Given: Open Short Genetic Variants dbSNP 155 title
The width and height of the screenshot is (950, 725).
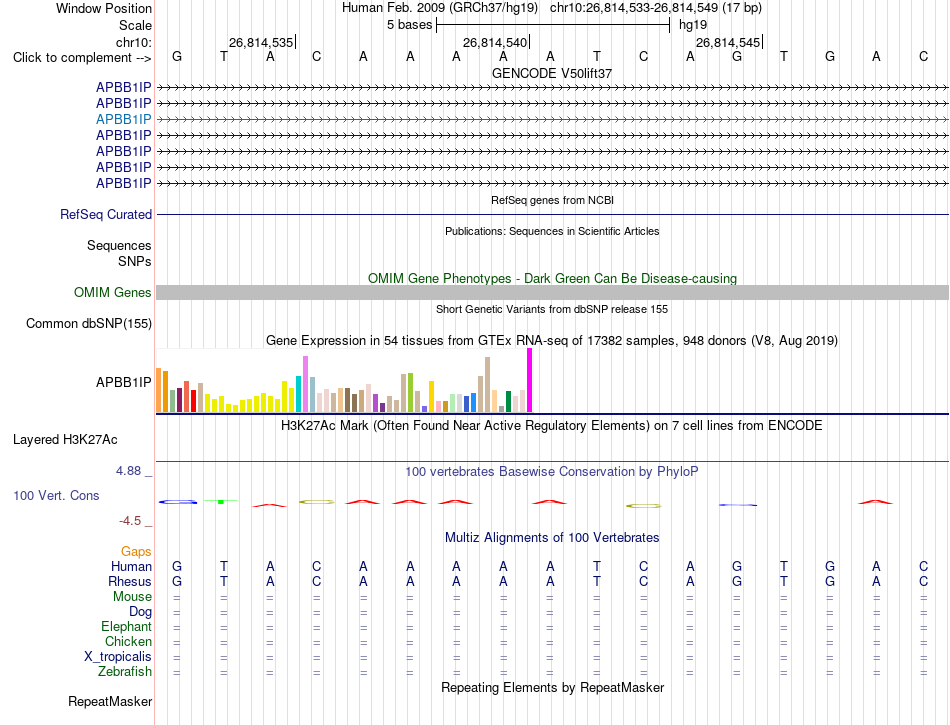Looking at the screenshot, I should (x=552, y=309).
